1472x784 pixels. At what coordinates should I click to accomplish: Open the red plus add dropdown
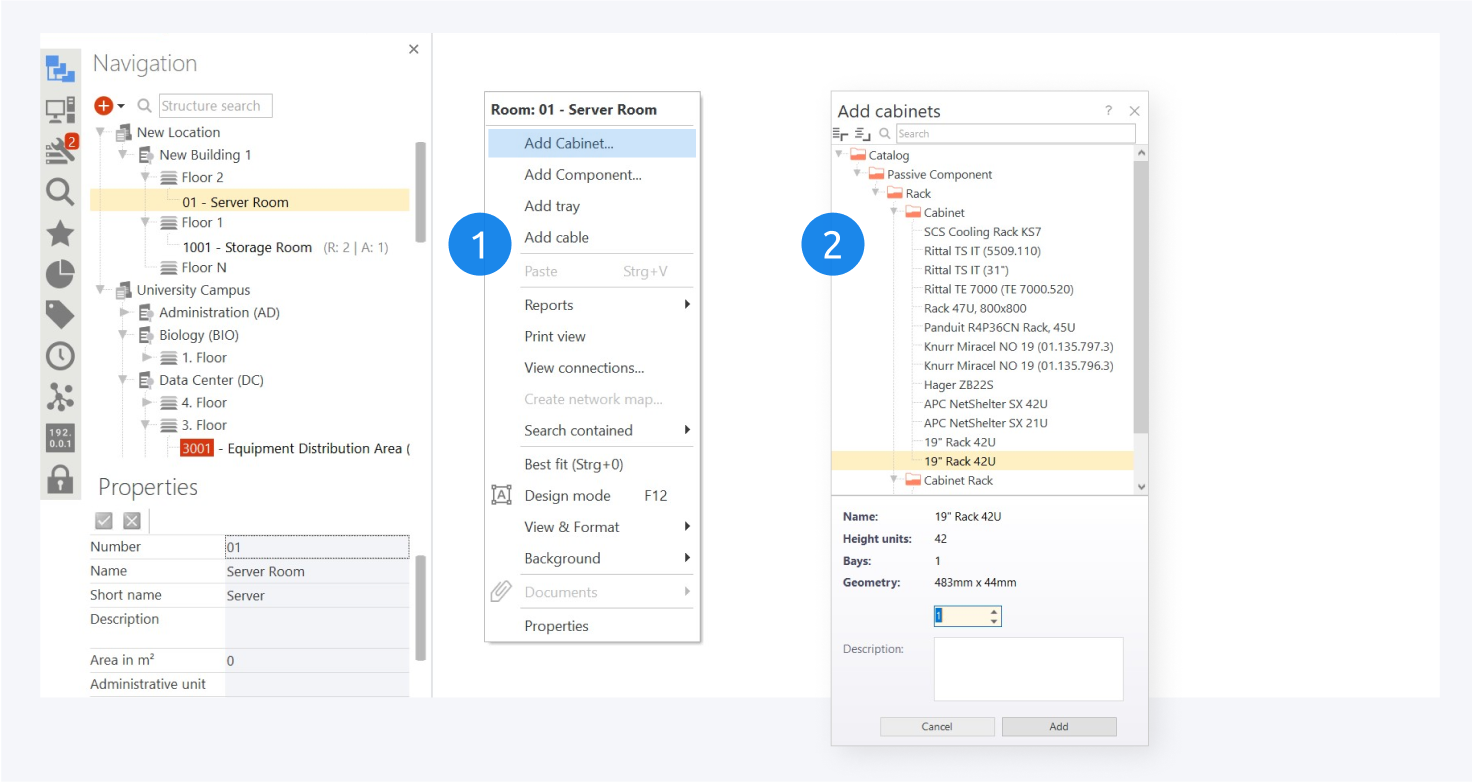[x=108, y=106]
